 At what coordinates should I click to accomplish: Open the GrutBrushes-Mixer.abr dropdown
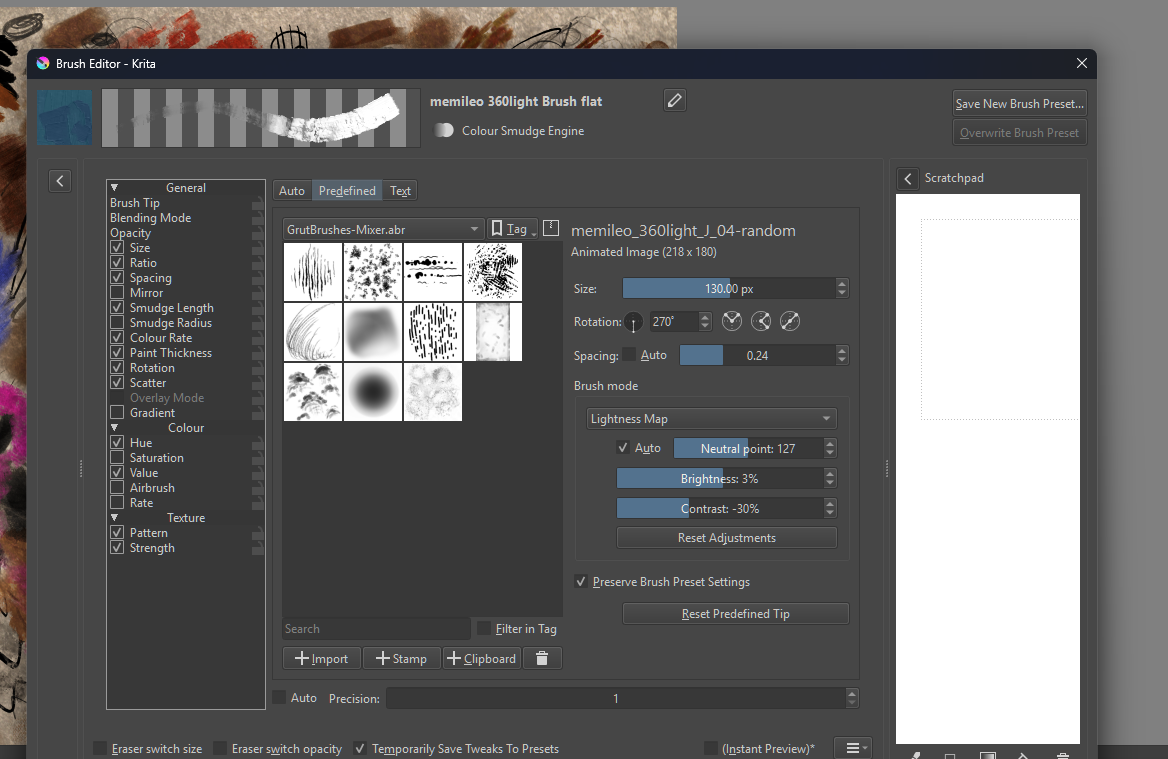coord(383,229)
